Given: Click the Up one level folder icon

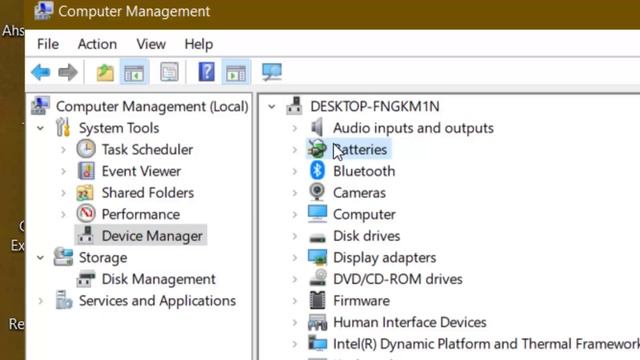Looking at the screenshot, I should click(x=105, y=72).
